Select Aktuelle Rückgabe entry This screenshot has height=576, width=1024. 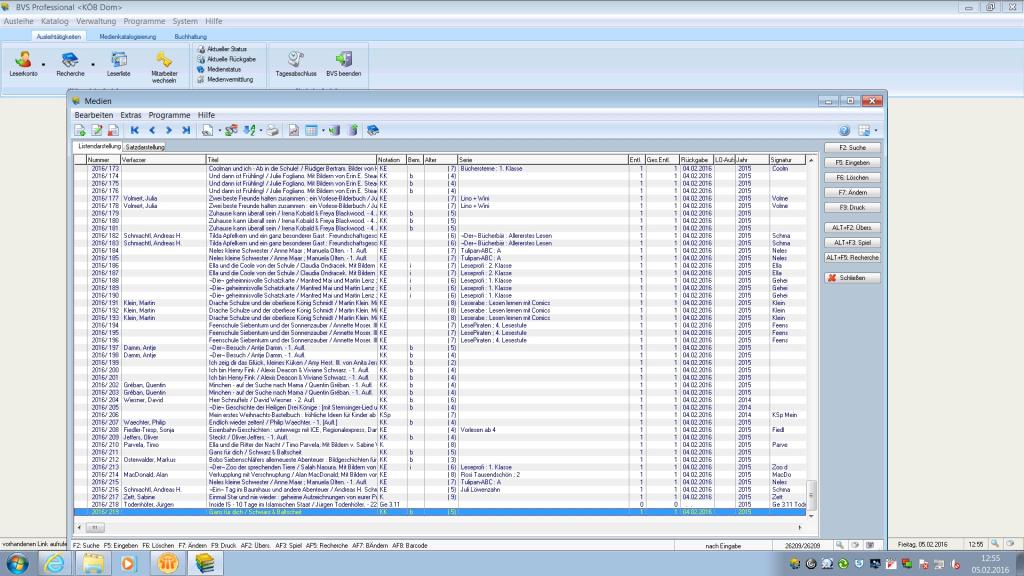pyautogui.click(x=226, y=59)
